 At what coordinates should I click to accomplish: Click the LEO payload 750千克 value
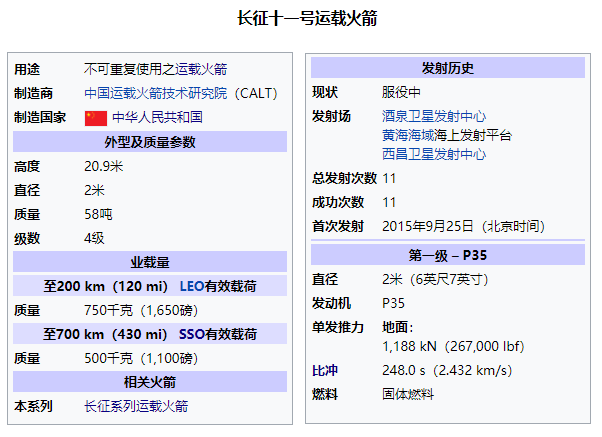pyautogui.click(x=141, y=310)
